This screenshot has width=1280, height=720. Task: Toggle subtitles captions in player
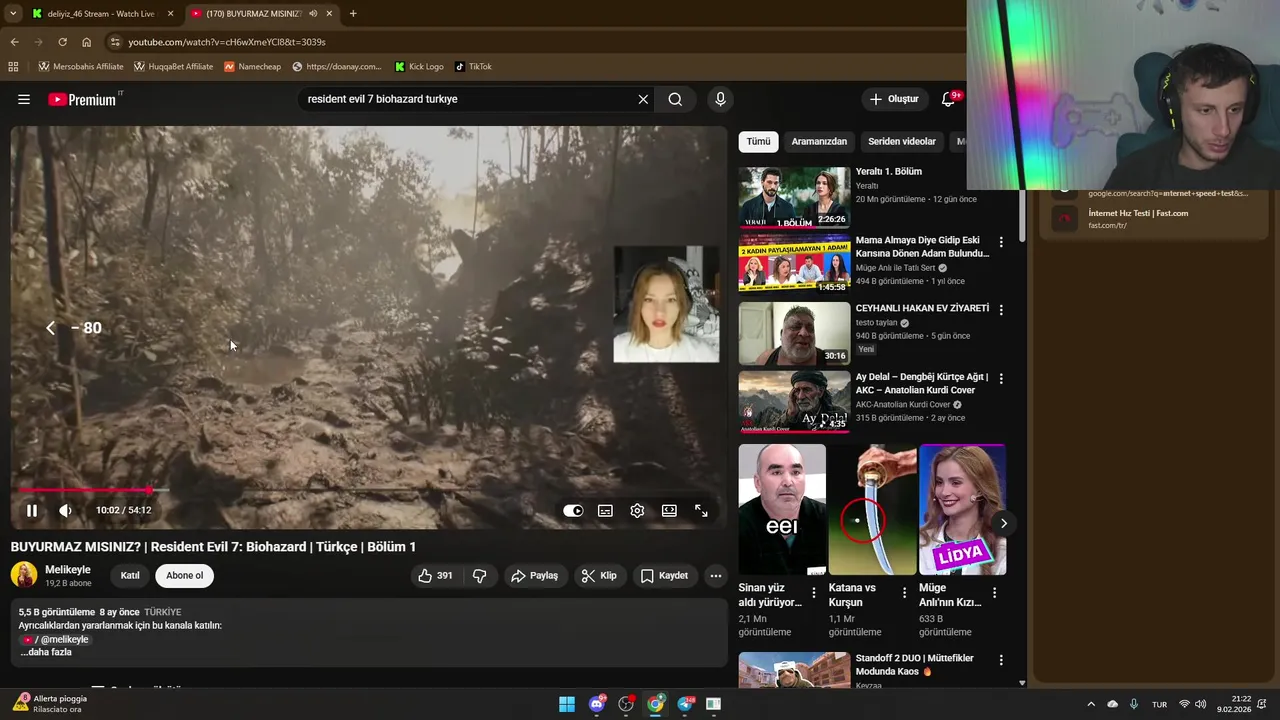pos(605,510)
